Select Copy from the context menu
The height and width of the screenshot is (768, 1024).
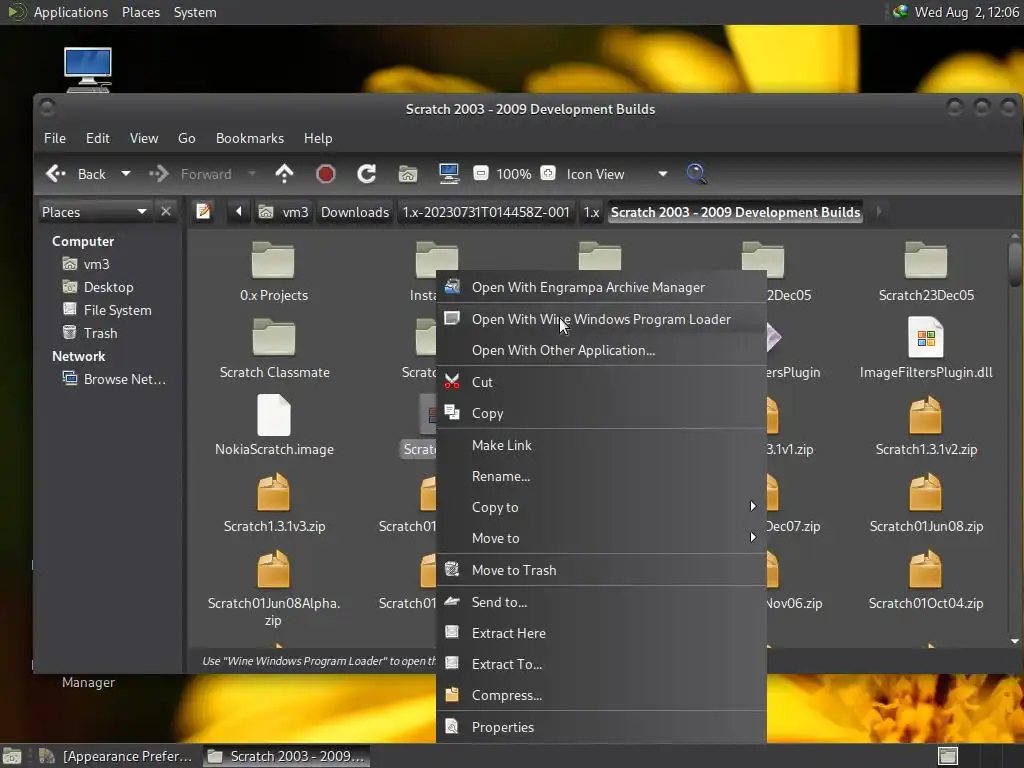(601, 413)
